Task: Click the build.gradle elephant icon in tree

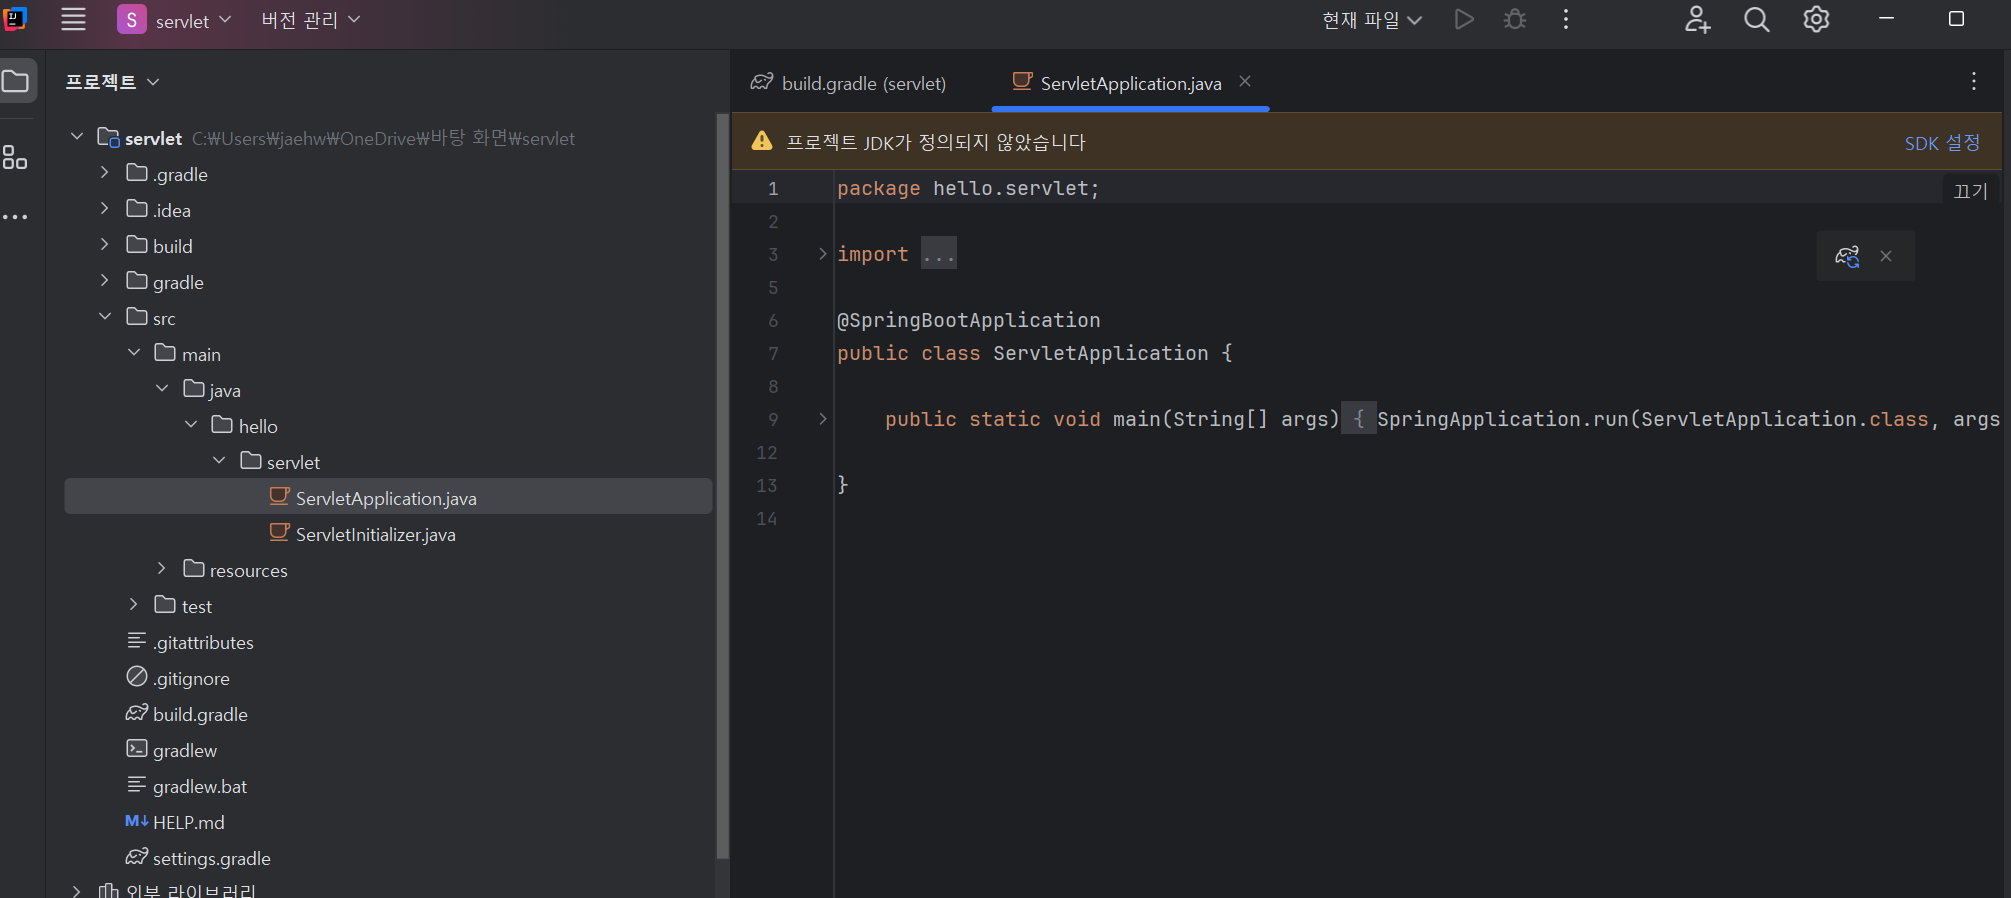Action: tap(137, 713)
